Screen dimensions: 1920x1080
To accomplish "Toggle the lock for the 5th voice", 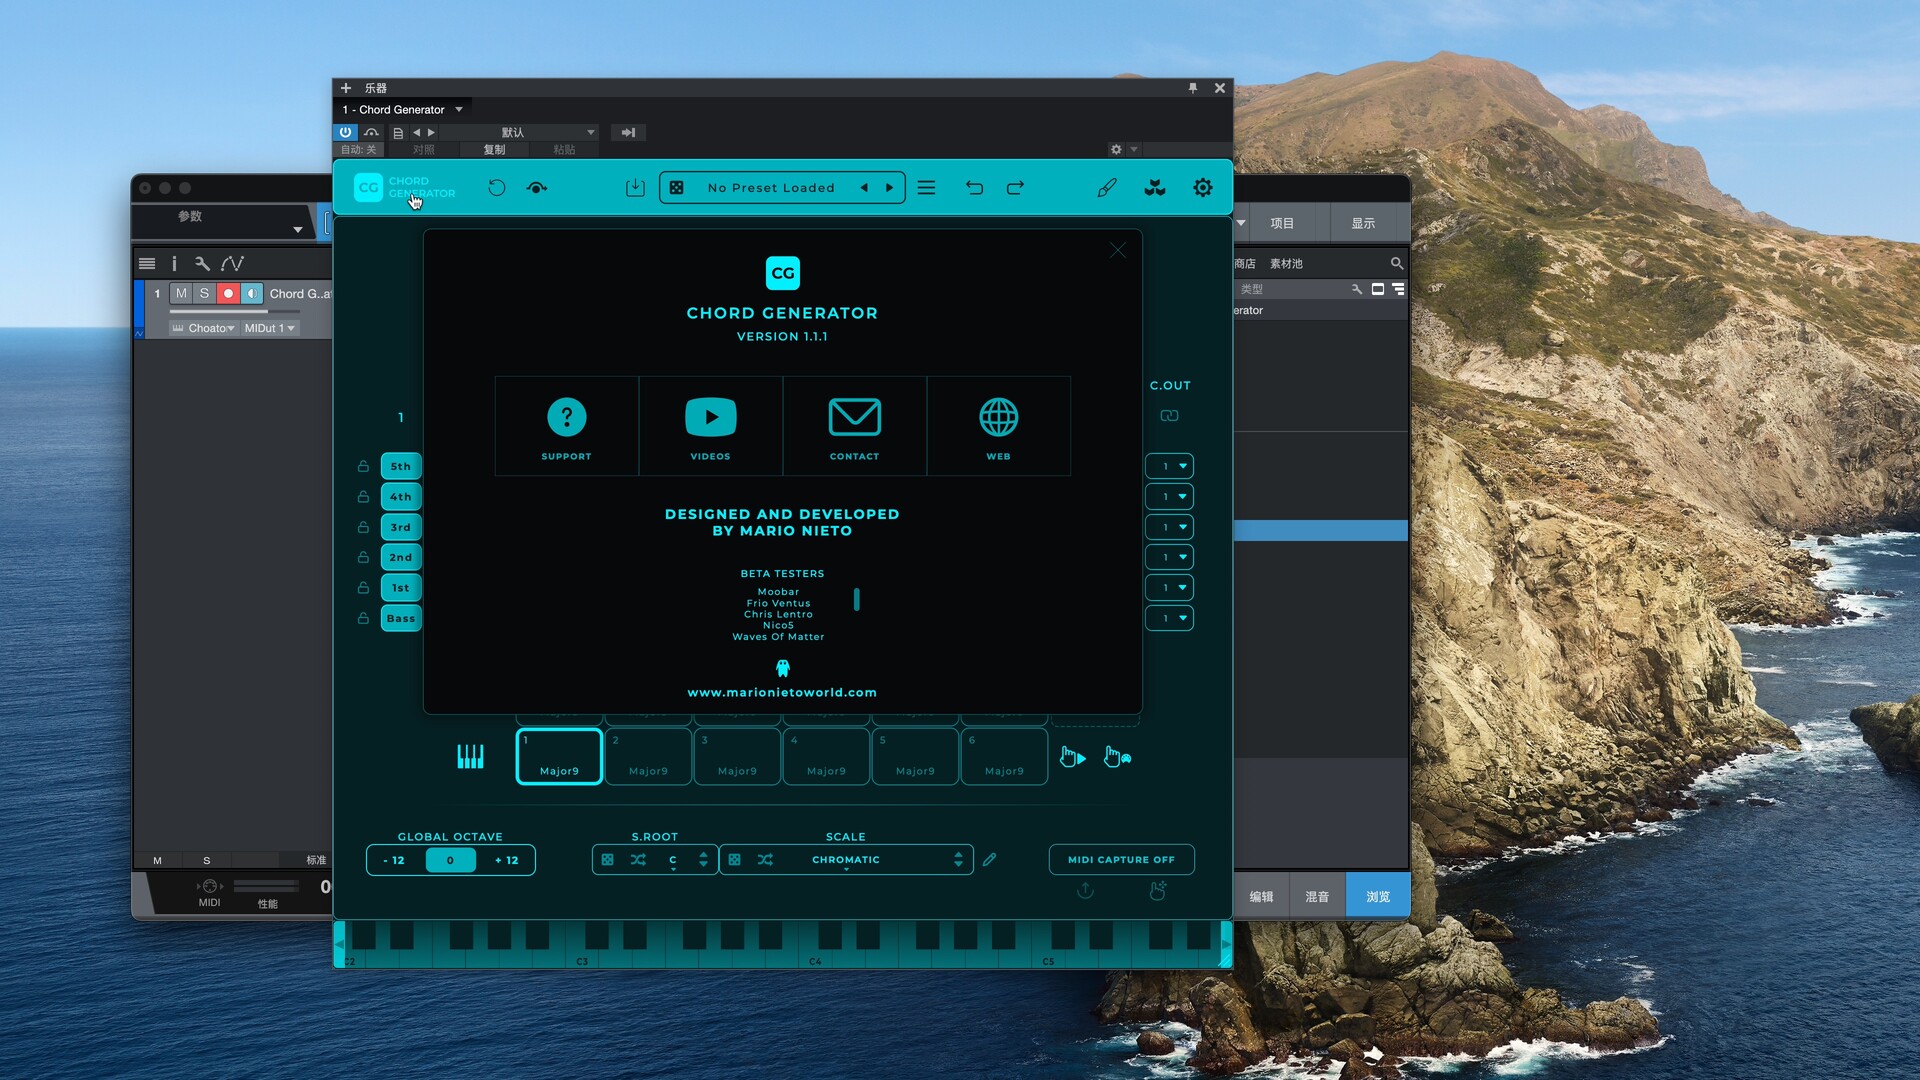I will (363, 466).
